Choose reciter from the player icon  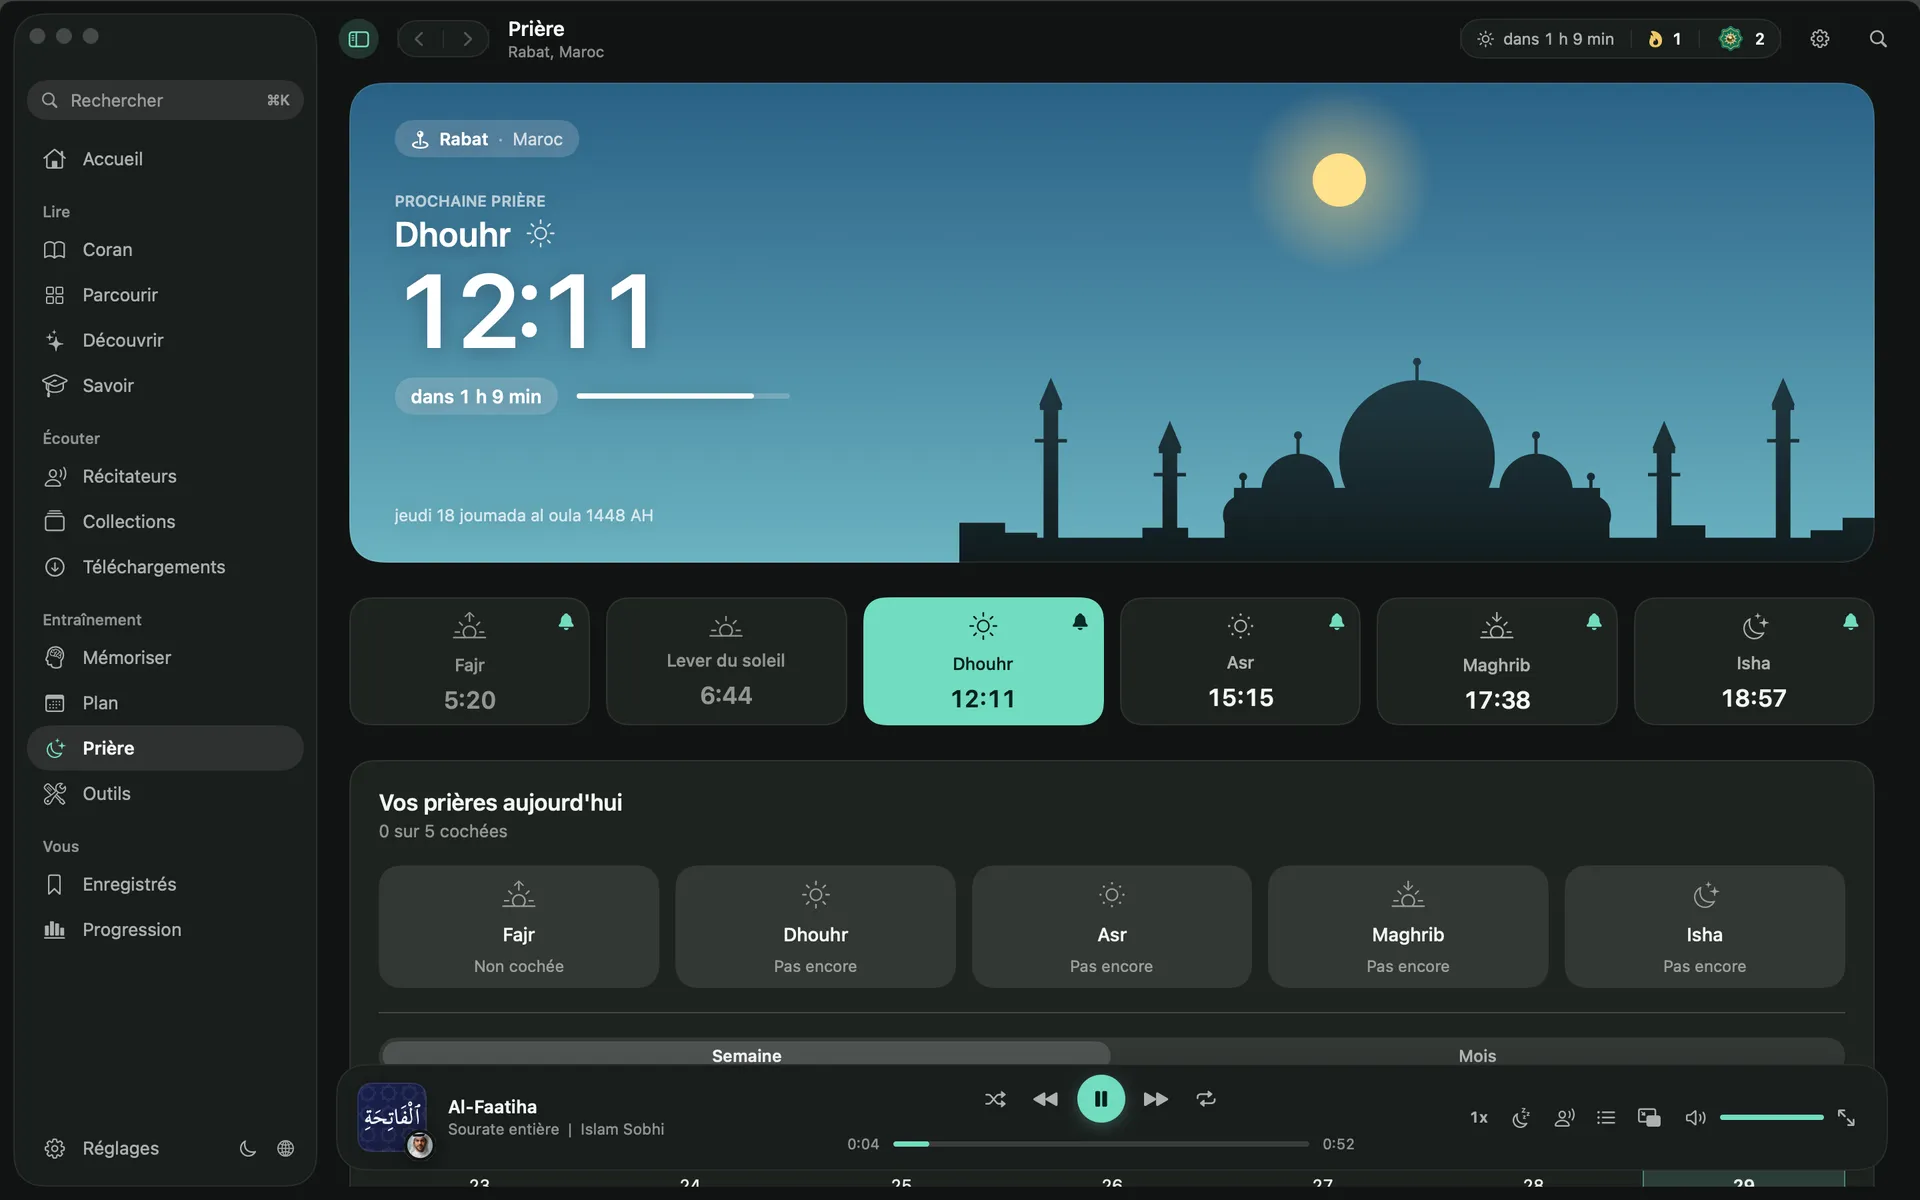[x=1564, y=1117]
